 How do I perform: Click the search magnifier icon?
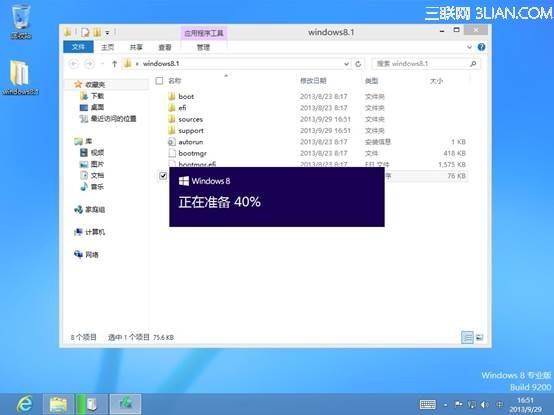click(x=473, y=64)
